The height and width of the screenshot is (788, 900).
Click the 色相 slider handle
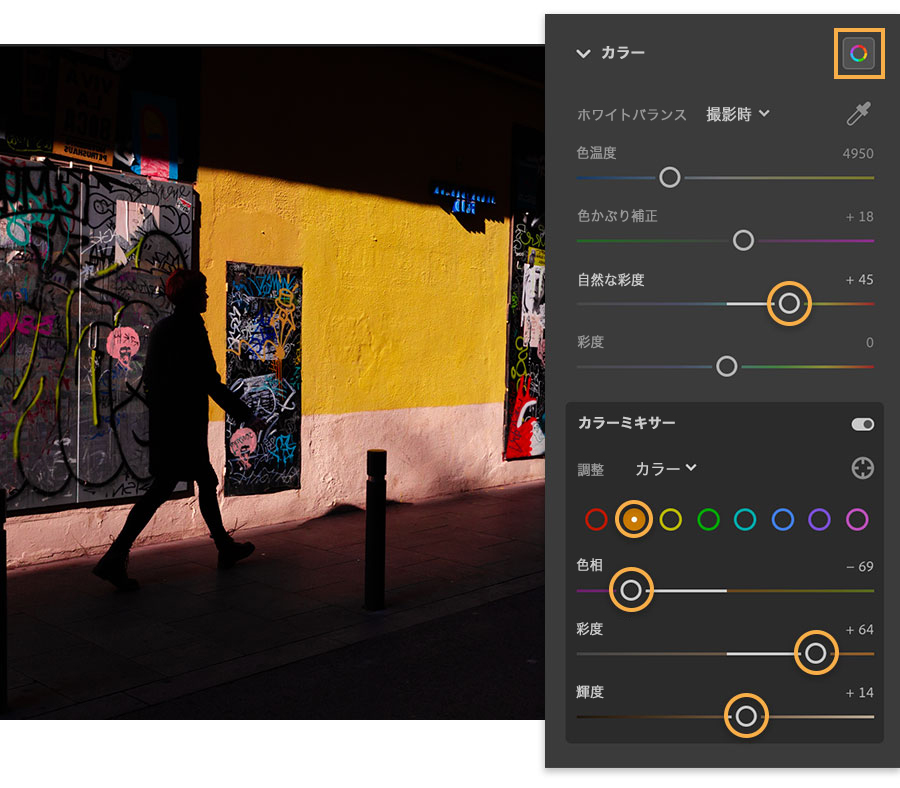631,590
